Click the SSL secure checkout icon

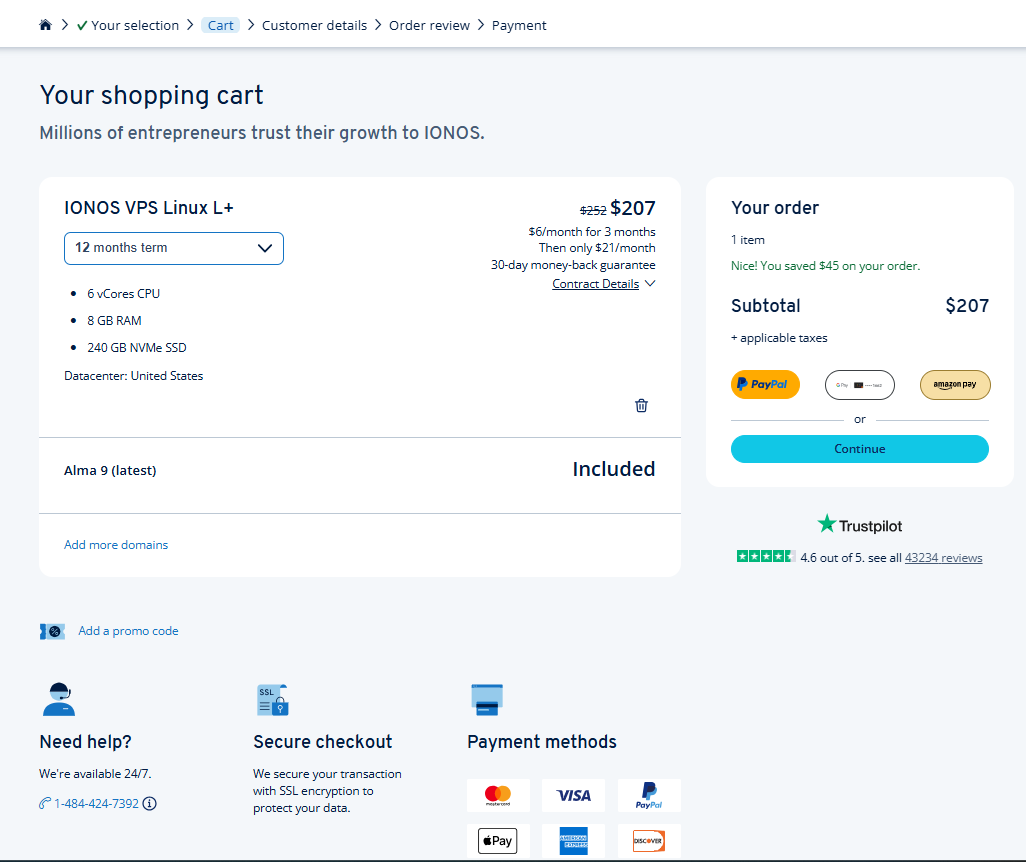coord(272,700)
